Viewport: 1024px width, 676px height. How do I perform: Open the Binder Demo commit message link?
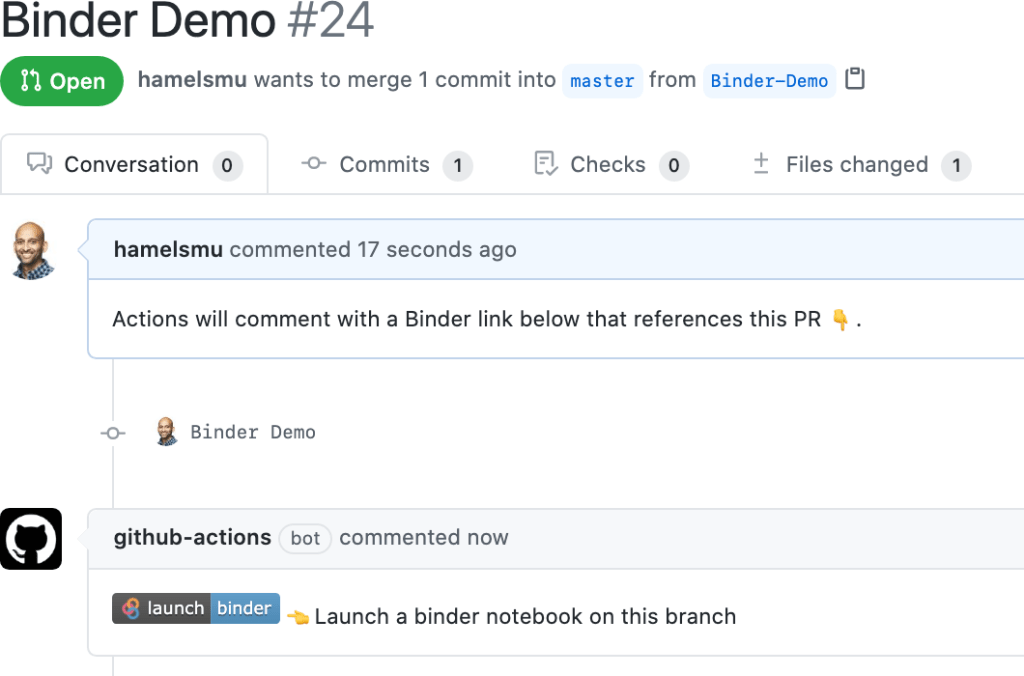point(253,432)
